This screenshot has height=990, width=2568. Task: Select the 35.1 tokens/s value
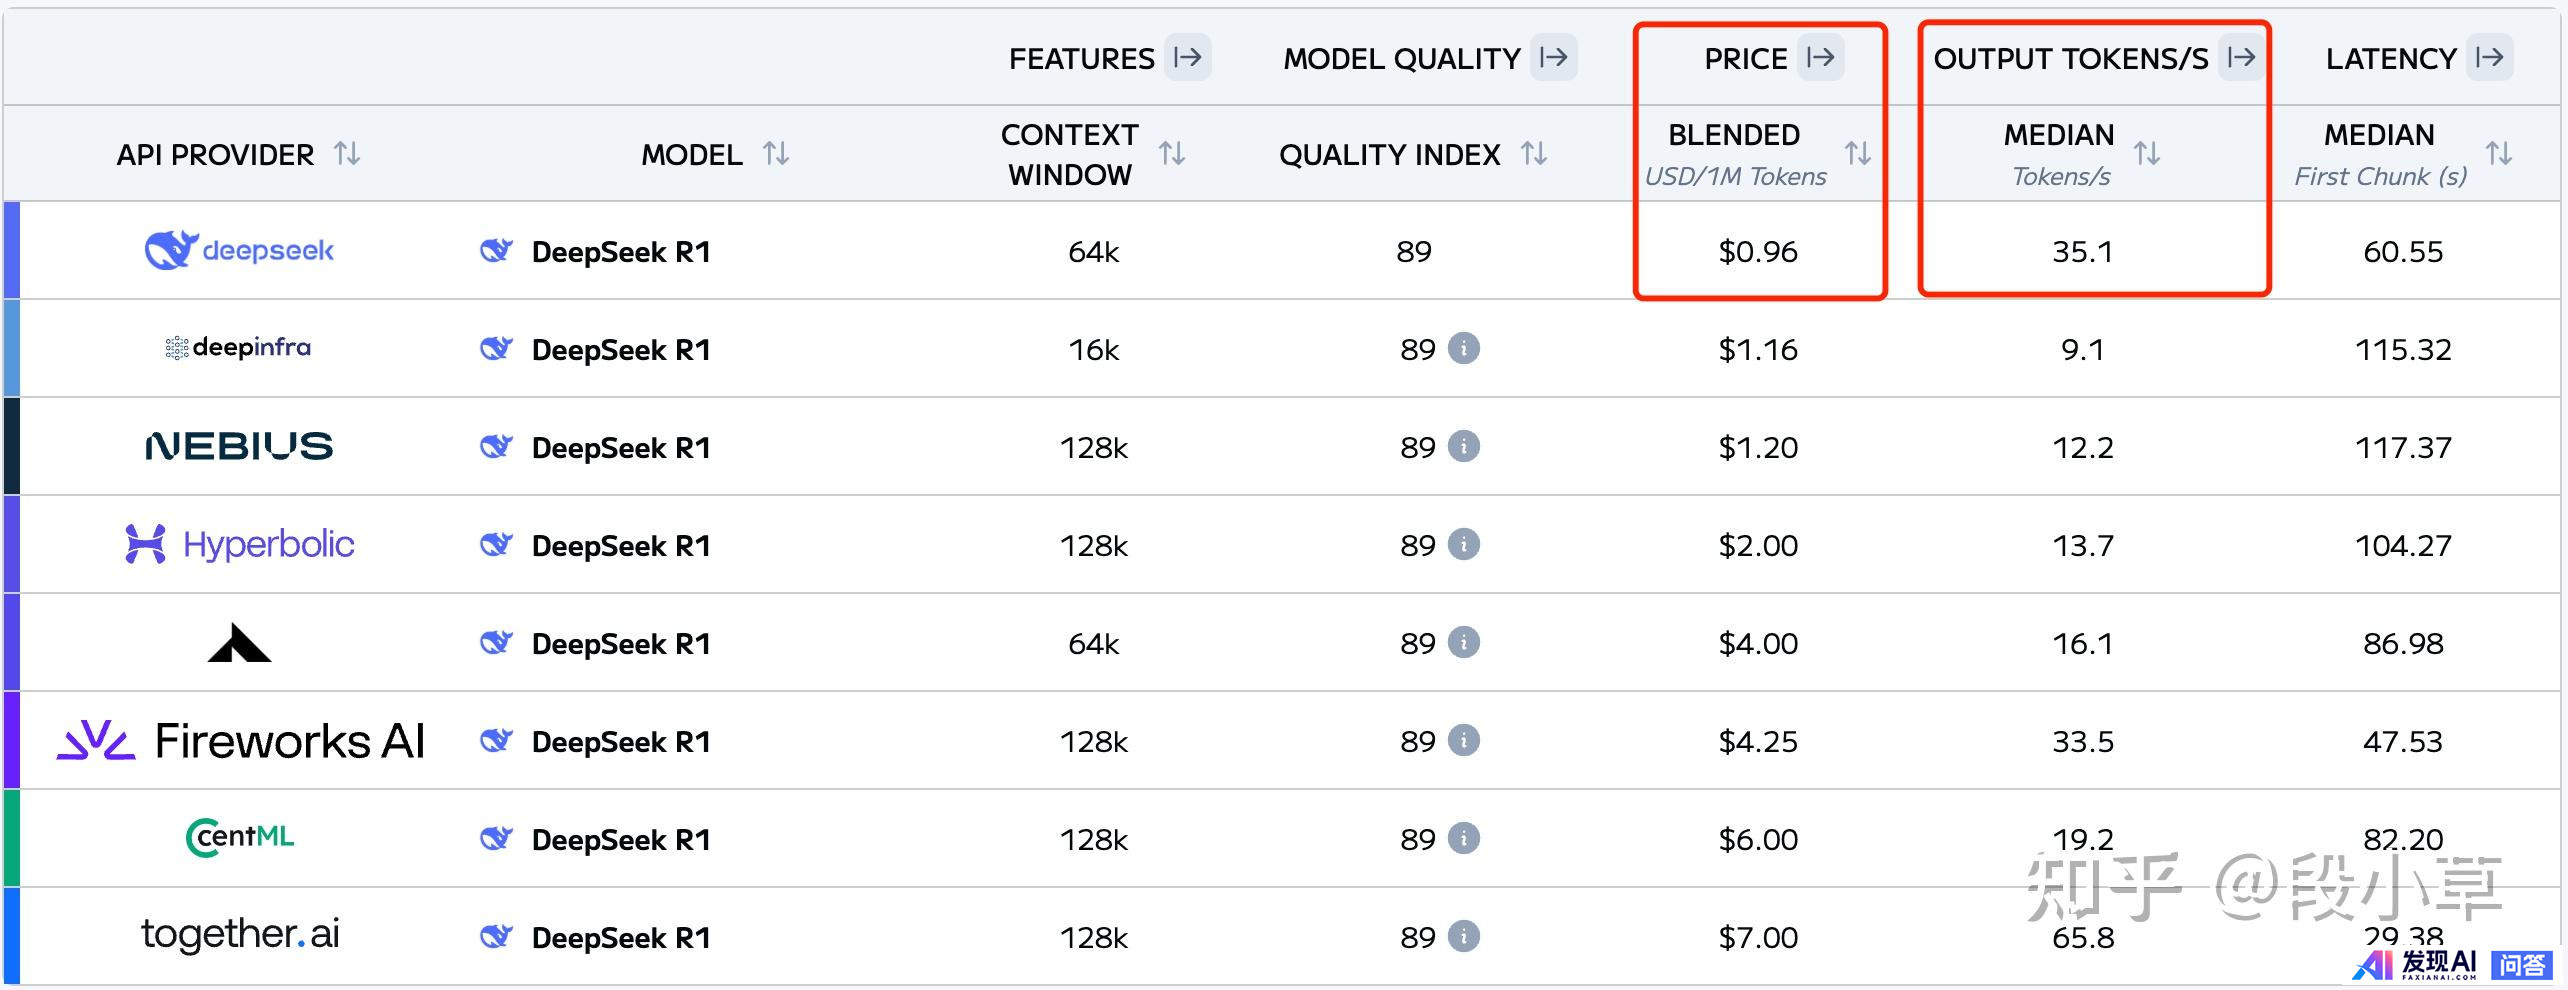[2083, 251]
